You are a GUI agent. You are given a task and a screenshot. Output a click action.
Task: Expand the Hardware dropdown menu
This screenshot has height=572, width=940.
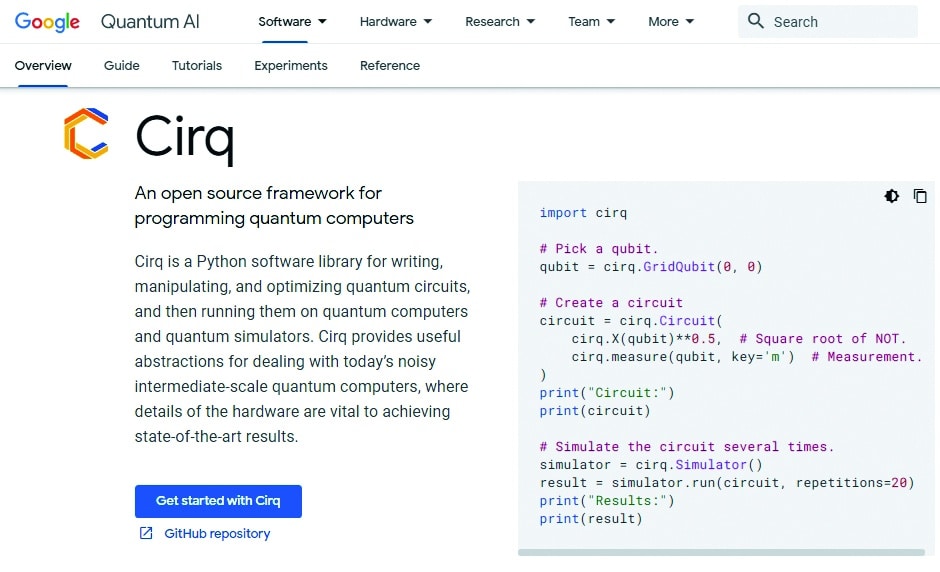point(396,21)
